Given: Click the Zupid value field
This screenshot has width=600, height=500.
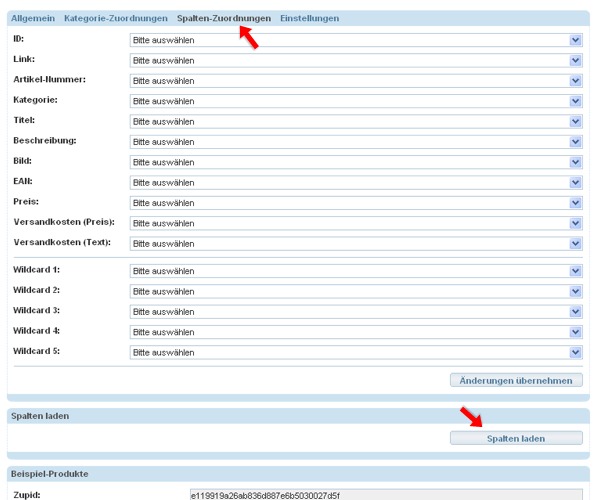Looking at the screenshot, I should click(x=386, y=495).
